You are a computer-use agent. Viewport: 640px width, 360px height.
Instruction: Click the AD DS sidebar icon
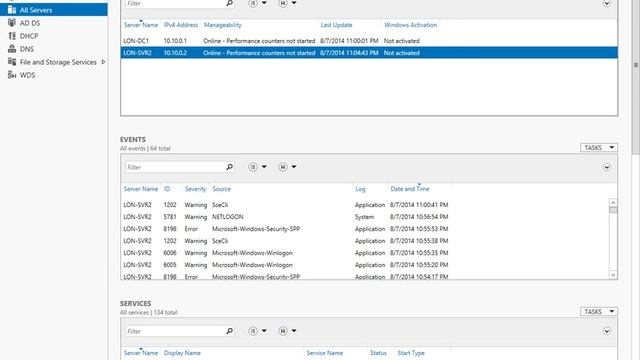[12, 23]
